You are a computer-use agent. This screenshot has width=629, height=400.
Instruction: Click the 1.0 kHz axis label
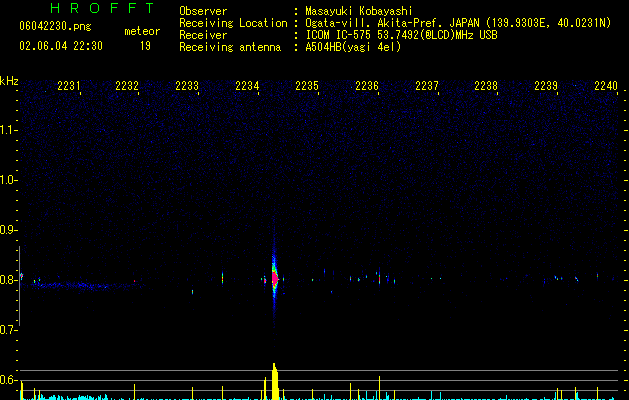pyautogui.click(x=8, y=180)
